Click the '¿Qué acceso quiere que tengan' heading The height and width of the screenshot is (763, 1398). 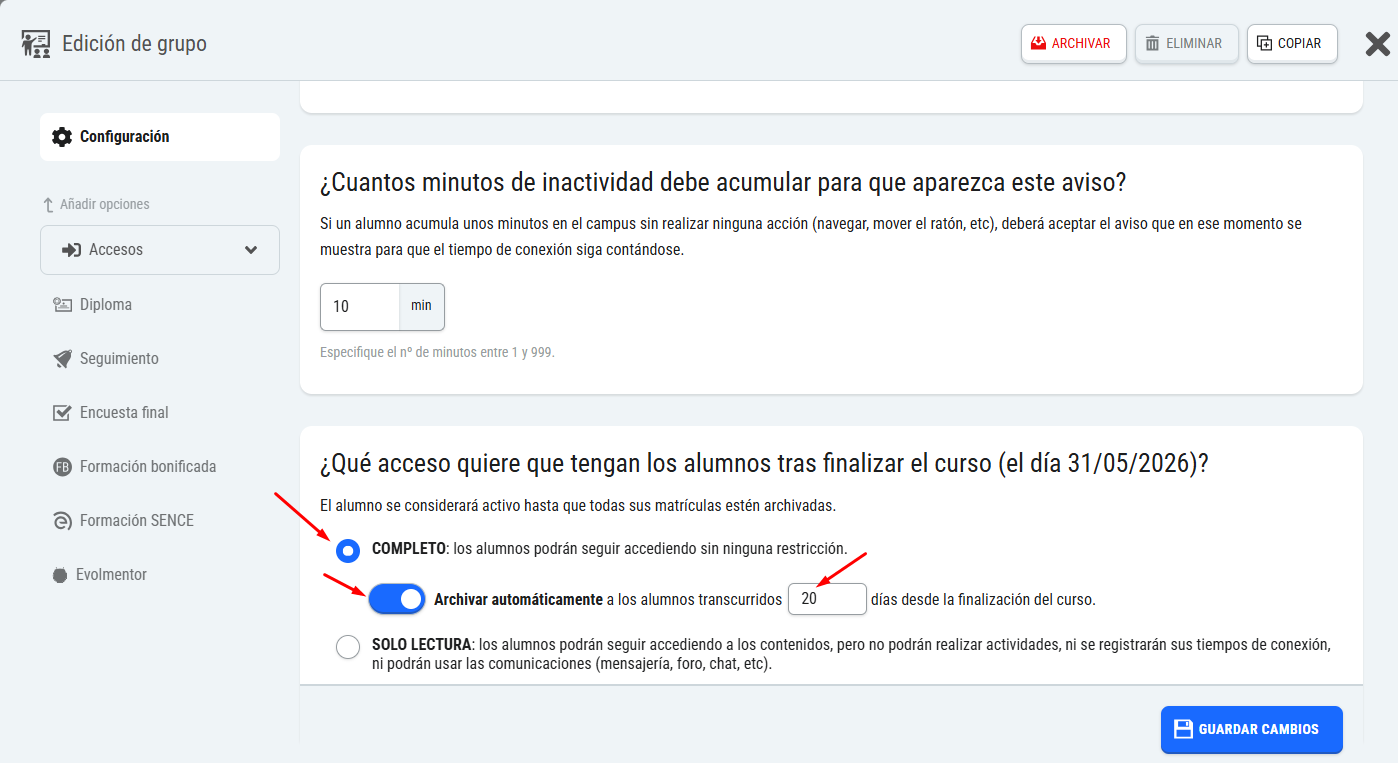(764, 464)
